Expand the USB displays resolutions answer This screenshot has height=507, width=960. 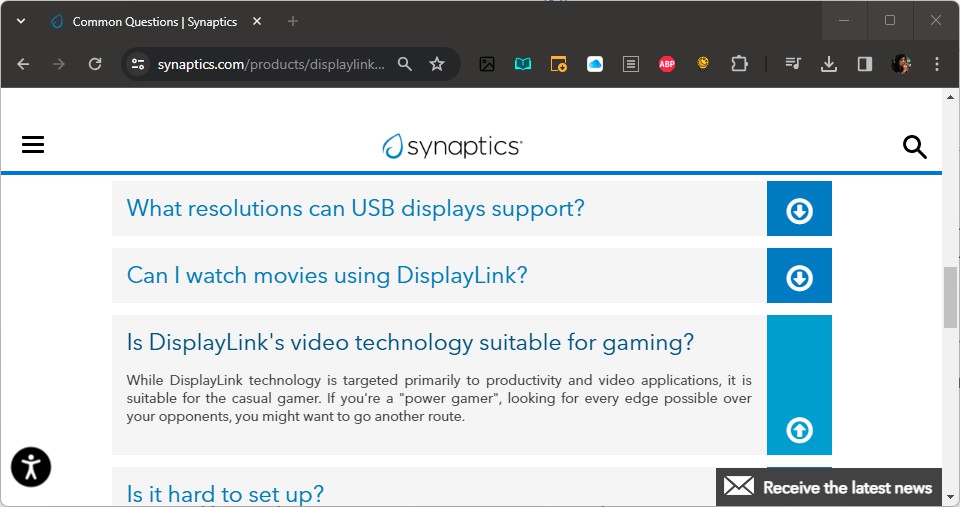pyautogui.click(x=799, y=208)
